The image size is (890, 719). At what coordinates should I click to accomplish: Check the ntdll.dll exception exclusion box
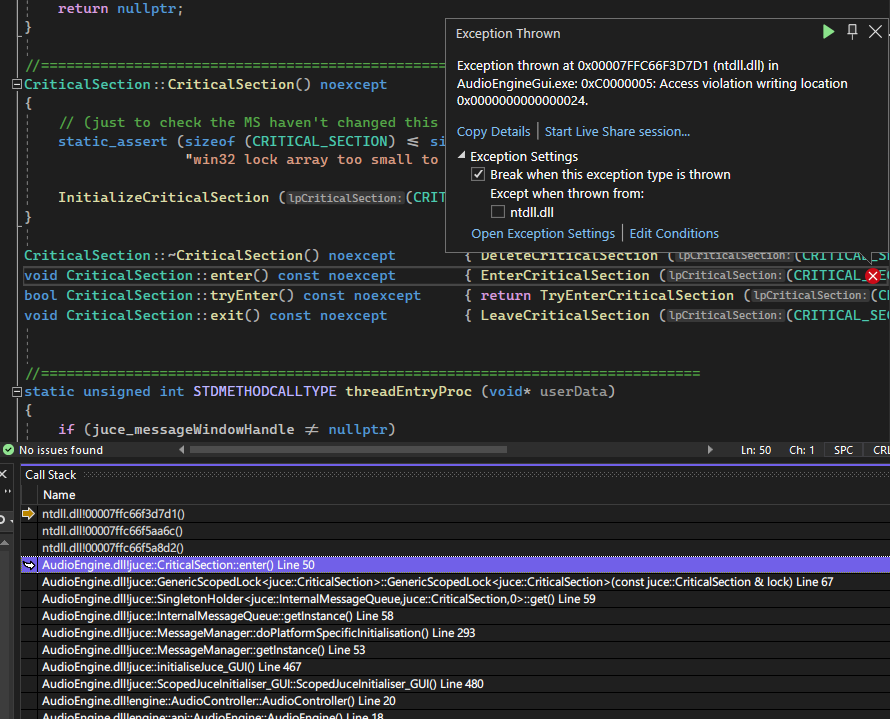pos(498,212)
